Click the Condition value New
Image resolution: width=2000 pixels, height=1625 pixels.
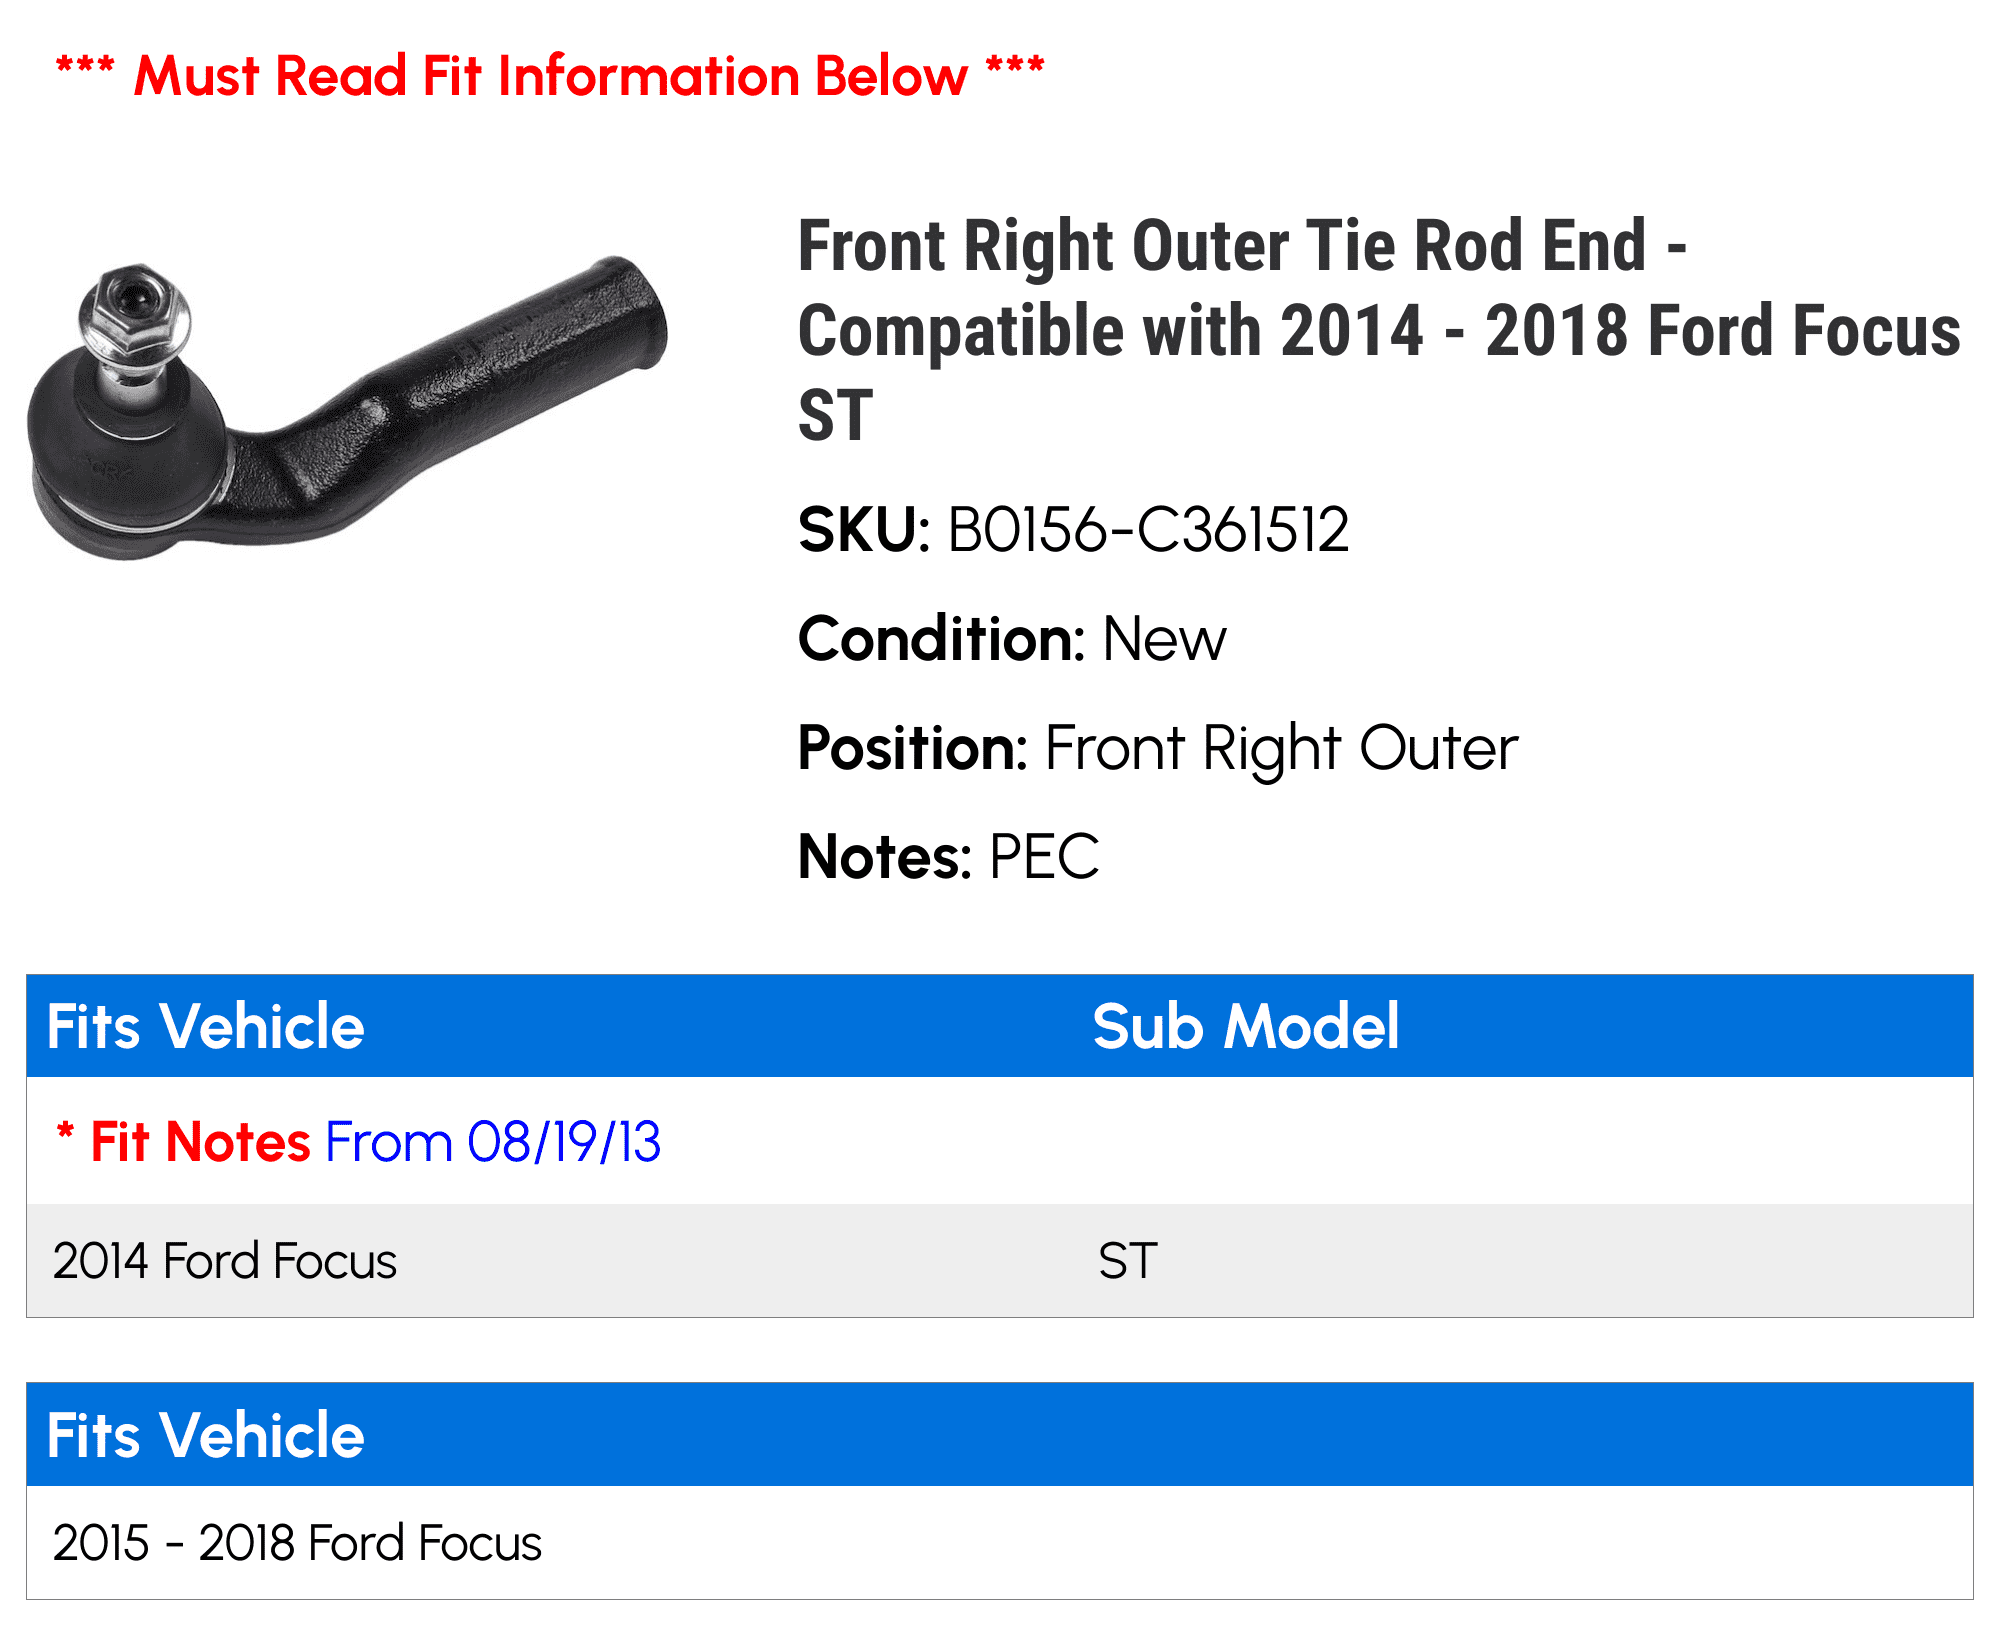click(1163, 639)
